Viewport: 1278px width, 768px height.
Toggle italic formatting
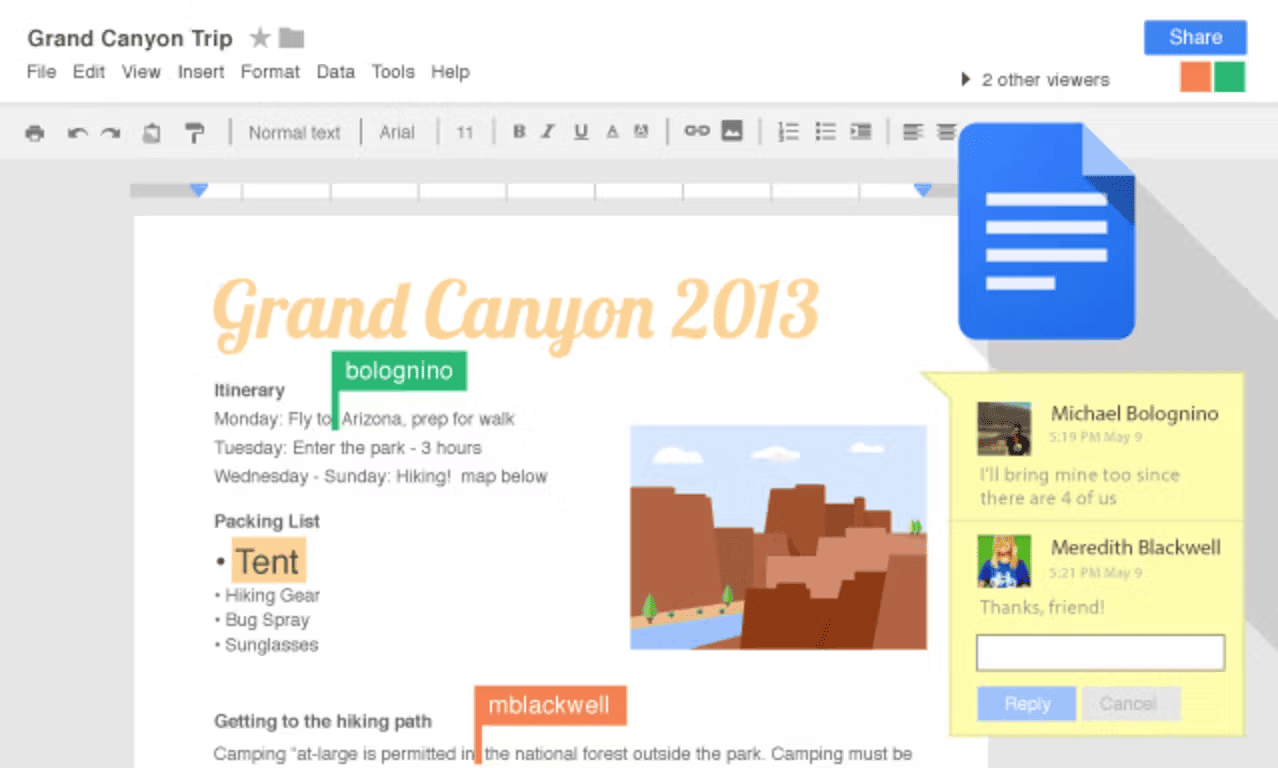pyautogui.click(x=548, y=131)
